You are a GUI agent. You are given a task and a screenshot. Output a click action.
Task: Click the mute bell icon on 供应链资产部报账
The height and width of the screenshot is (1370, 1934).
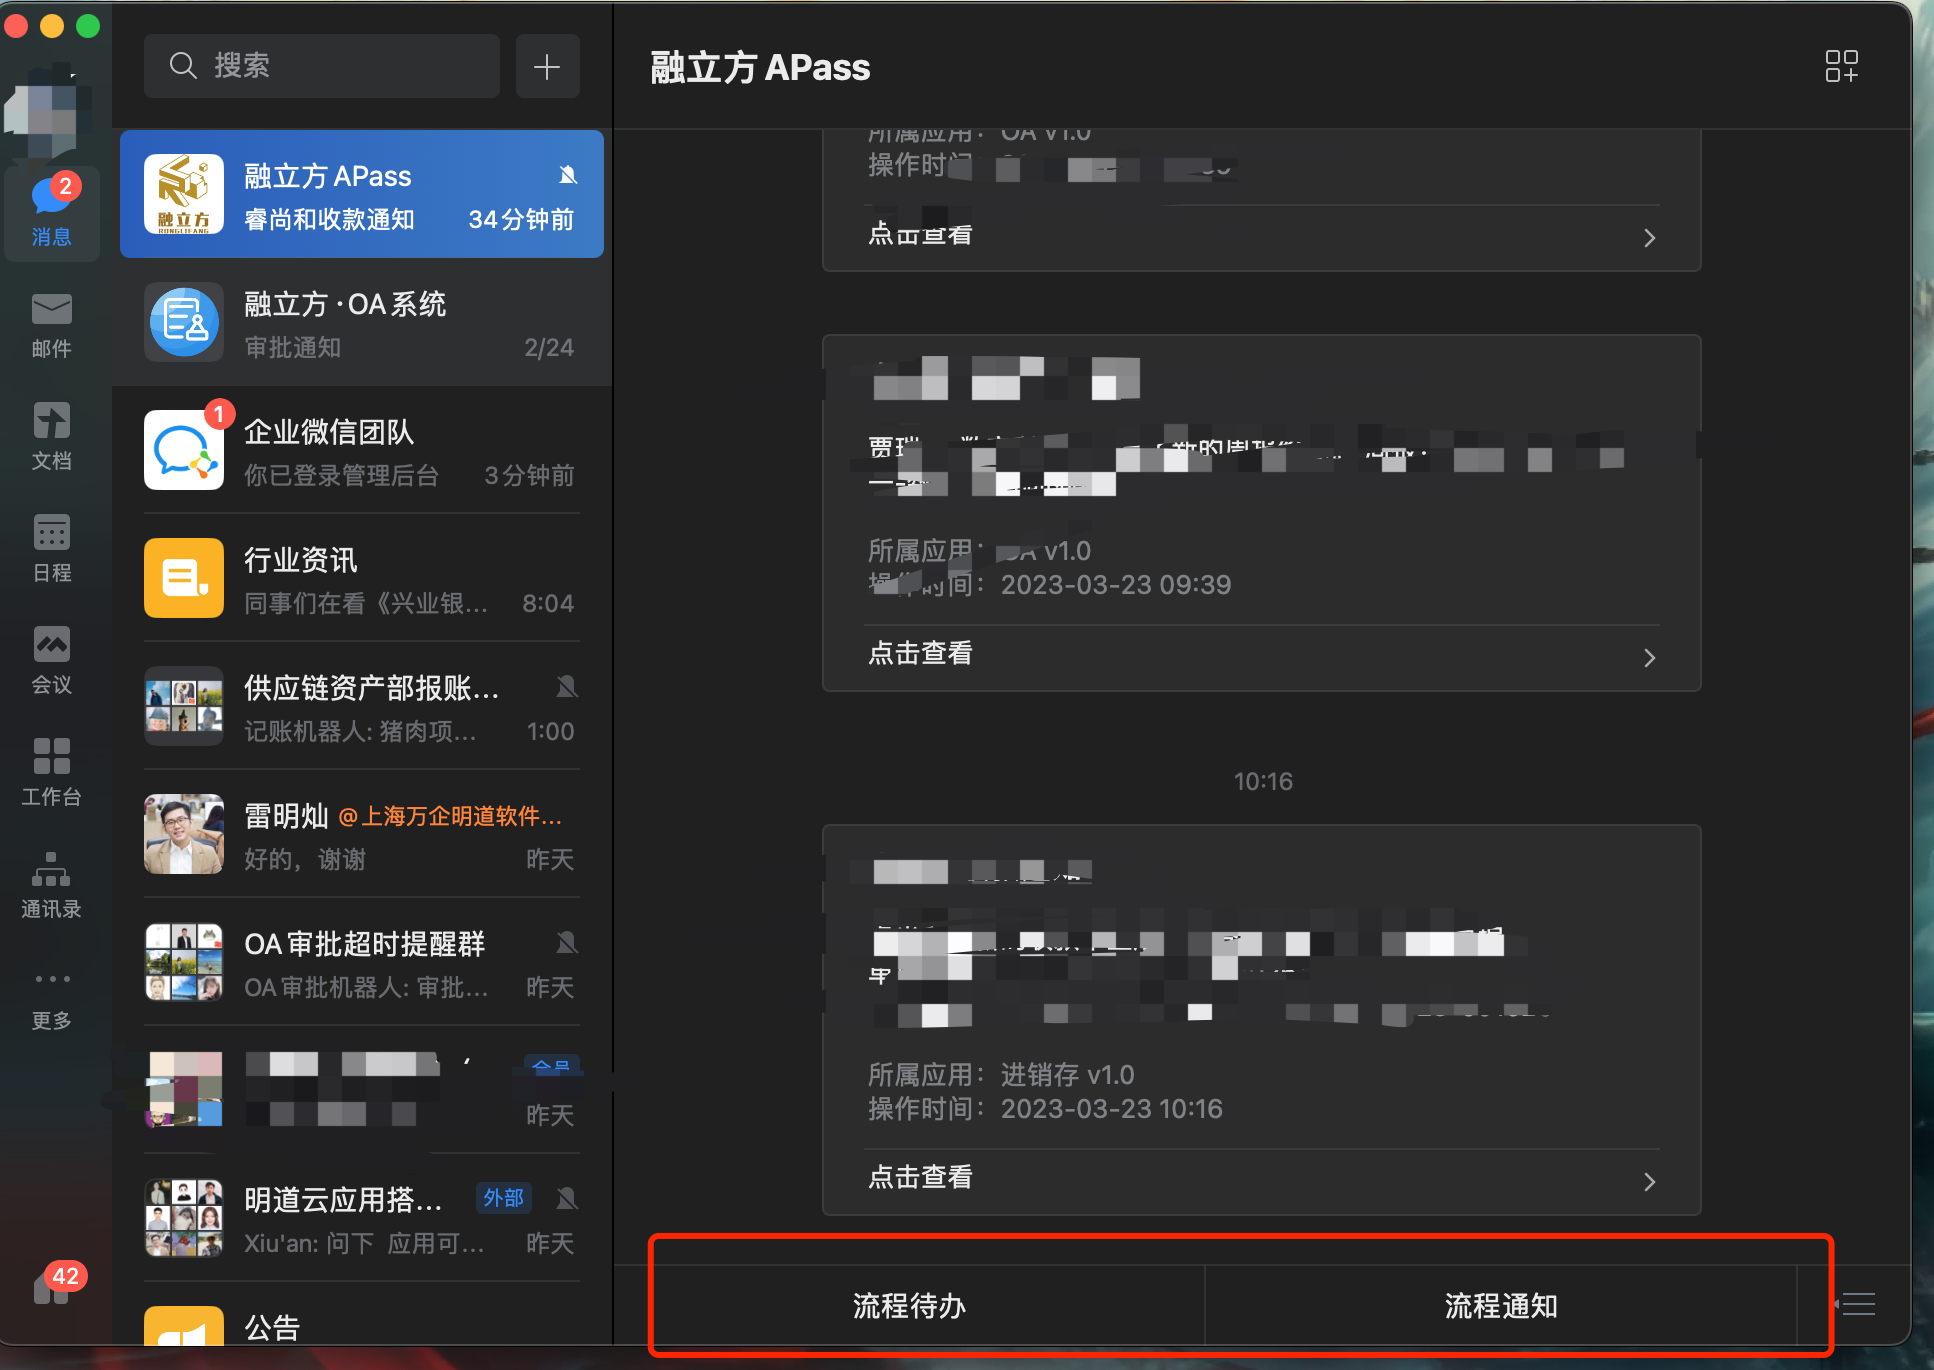[567, 686]
